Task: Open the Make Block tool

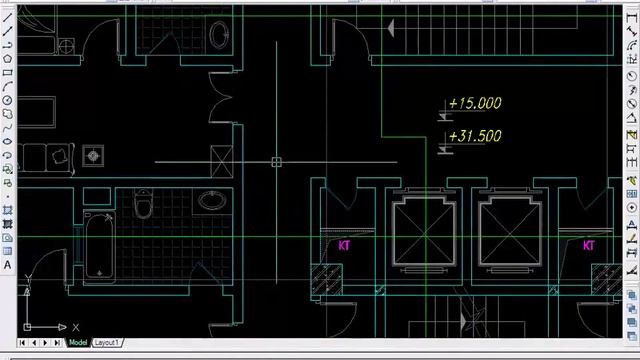Action: [7, 183]
